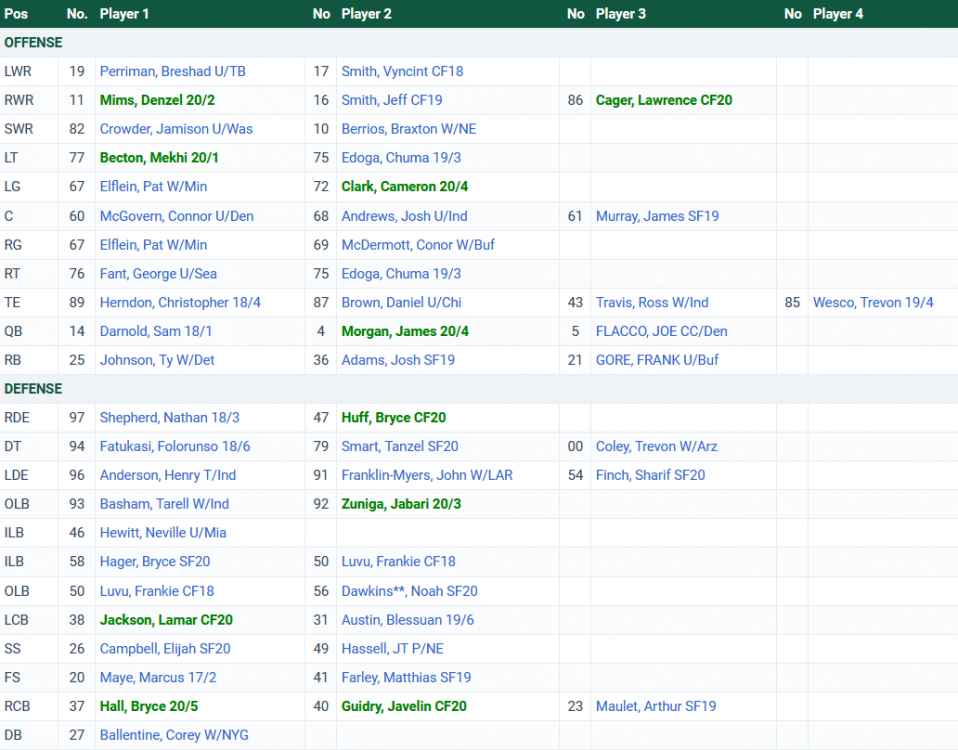
Task: Click Maye, Marcus 17/2 link
Action: [x=158, y=677]
